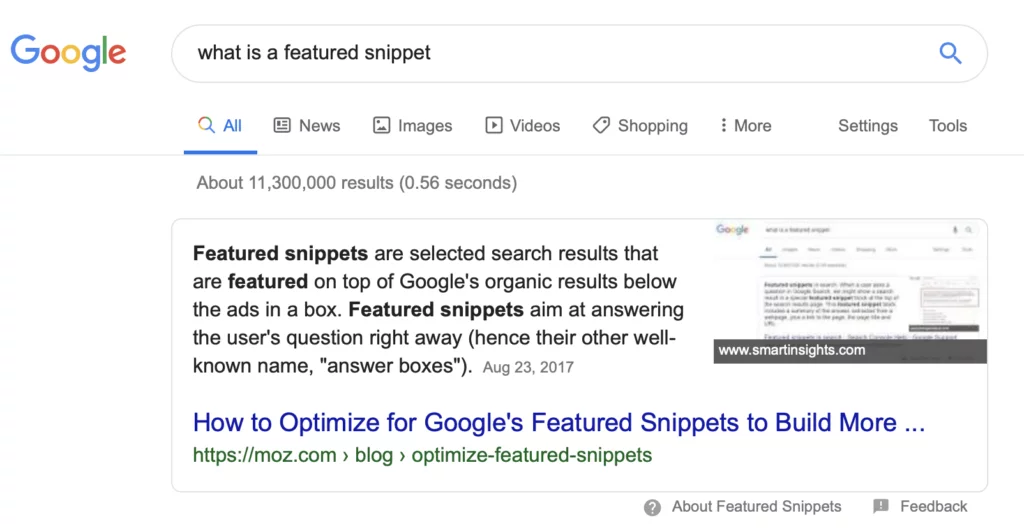
Task: Click the smartinsights.com snippet thumbnail image
Action: [x=850, y=290]
